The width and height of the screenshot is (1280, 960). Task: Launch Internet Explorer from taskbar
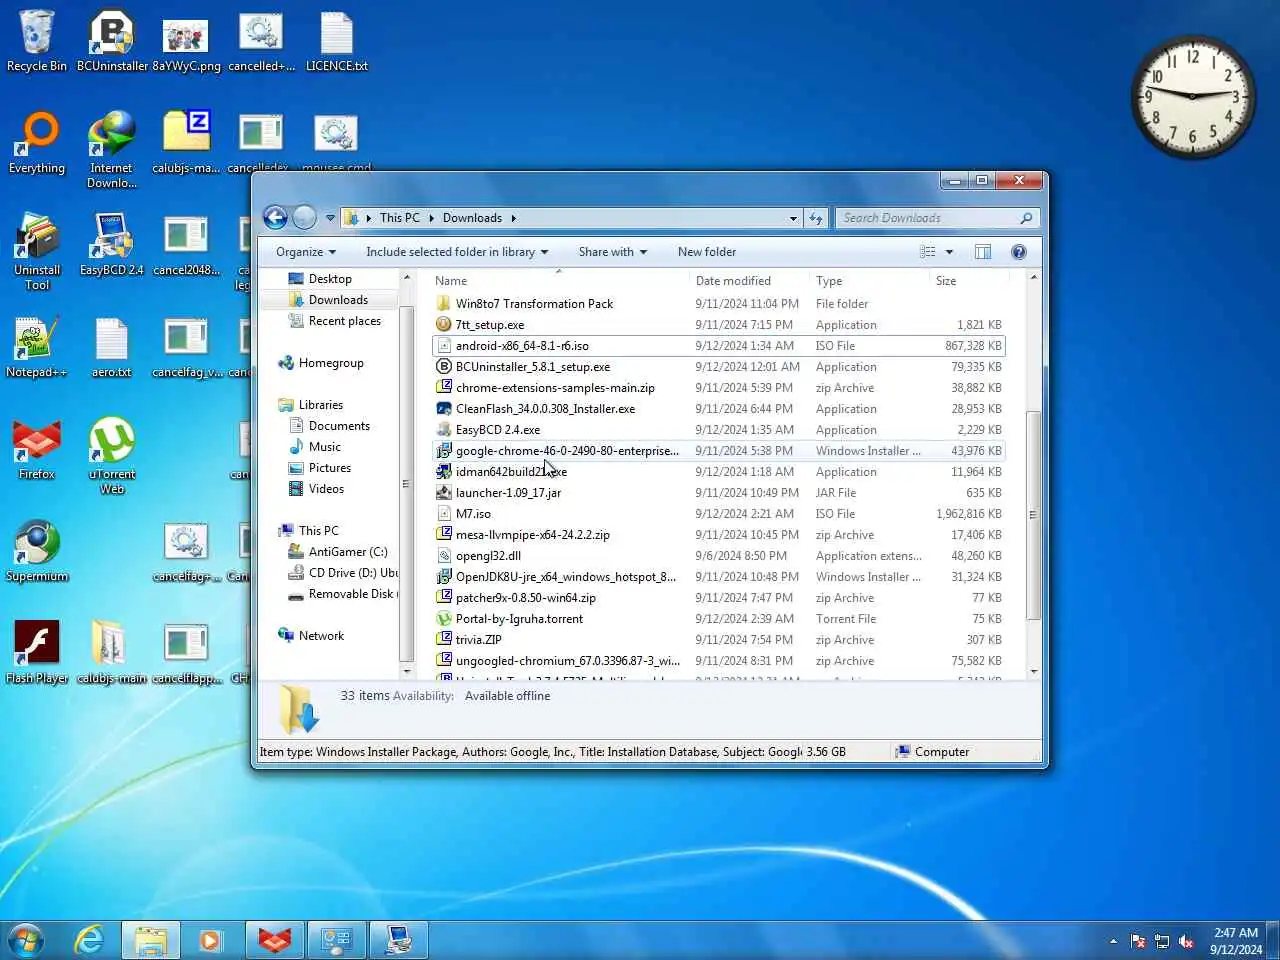click(x=89, y=940)
